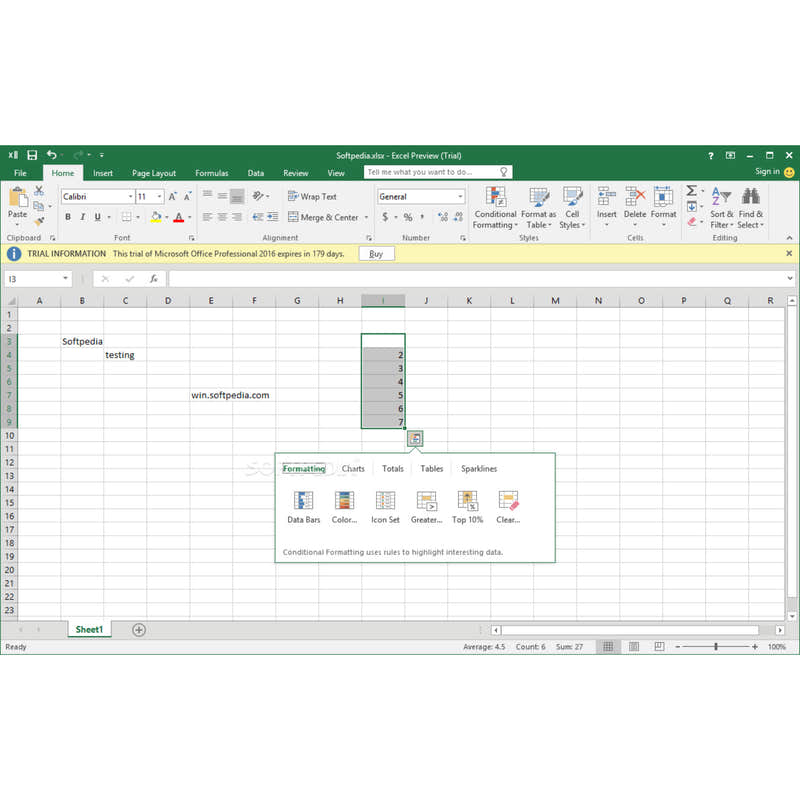Enable Wrap Text for the selection
This screenshot has width=800, height=800.
pyautogui.click(x=315, y=196)
